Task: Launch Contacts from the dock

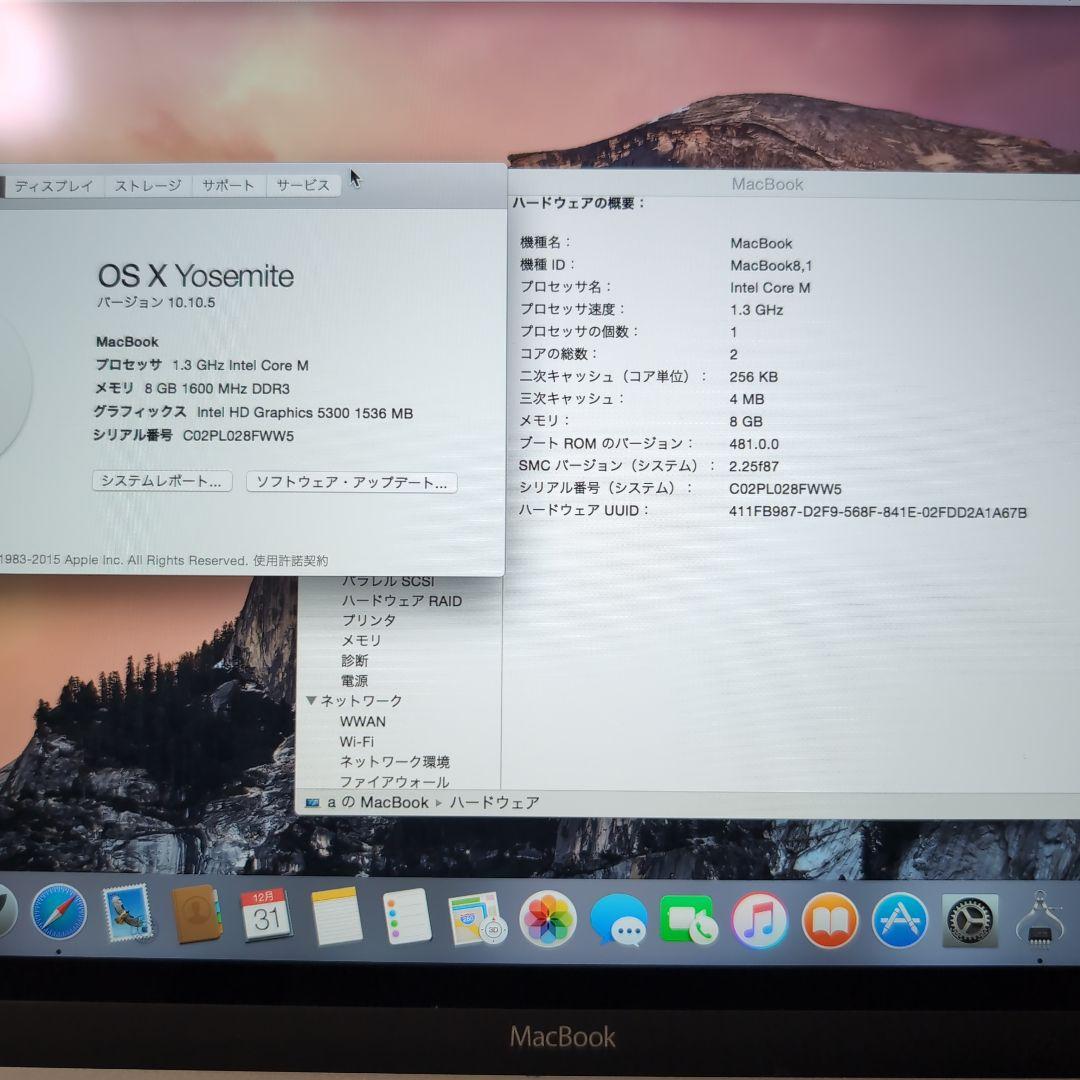Action: [197, 914]
